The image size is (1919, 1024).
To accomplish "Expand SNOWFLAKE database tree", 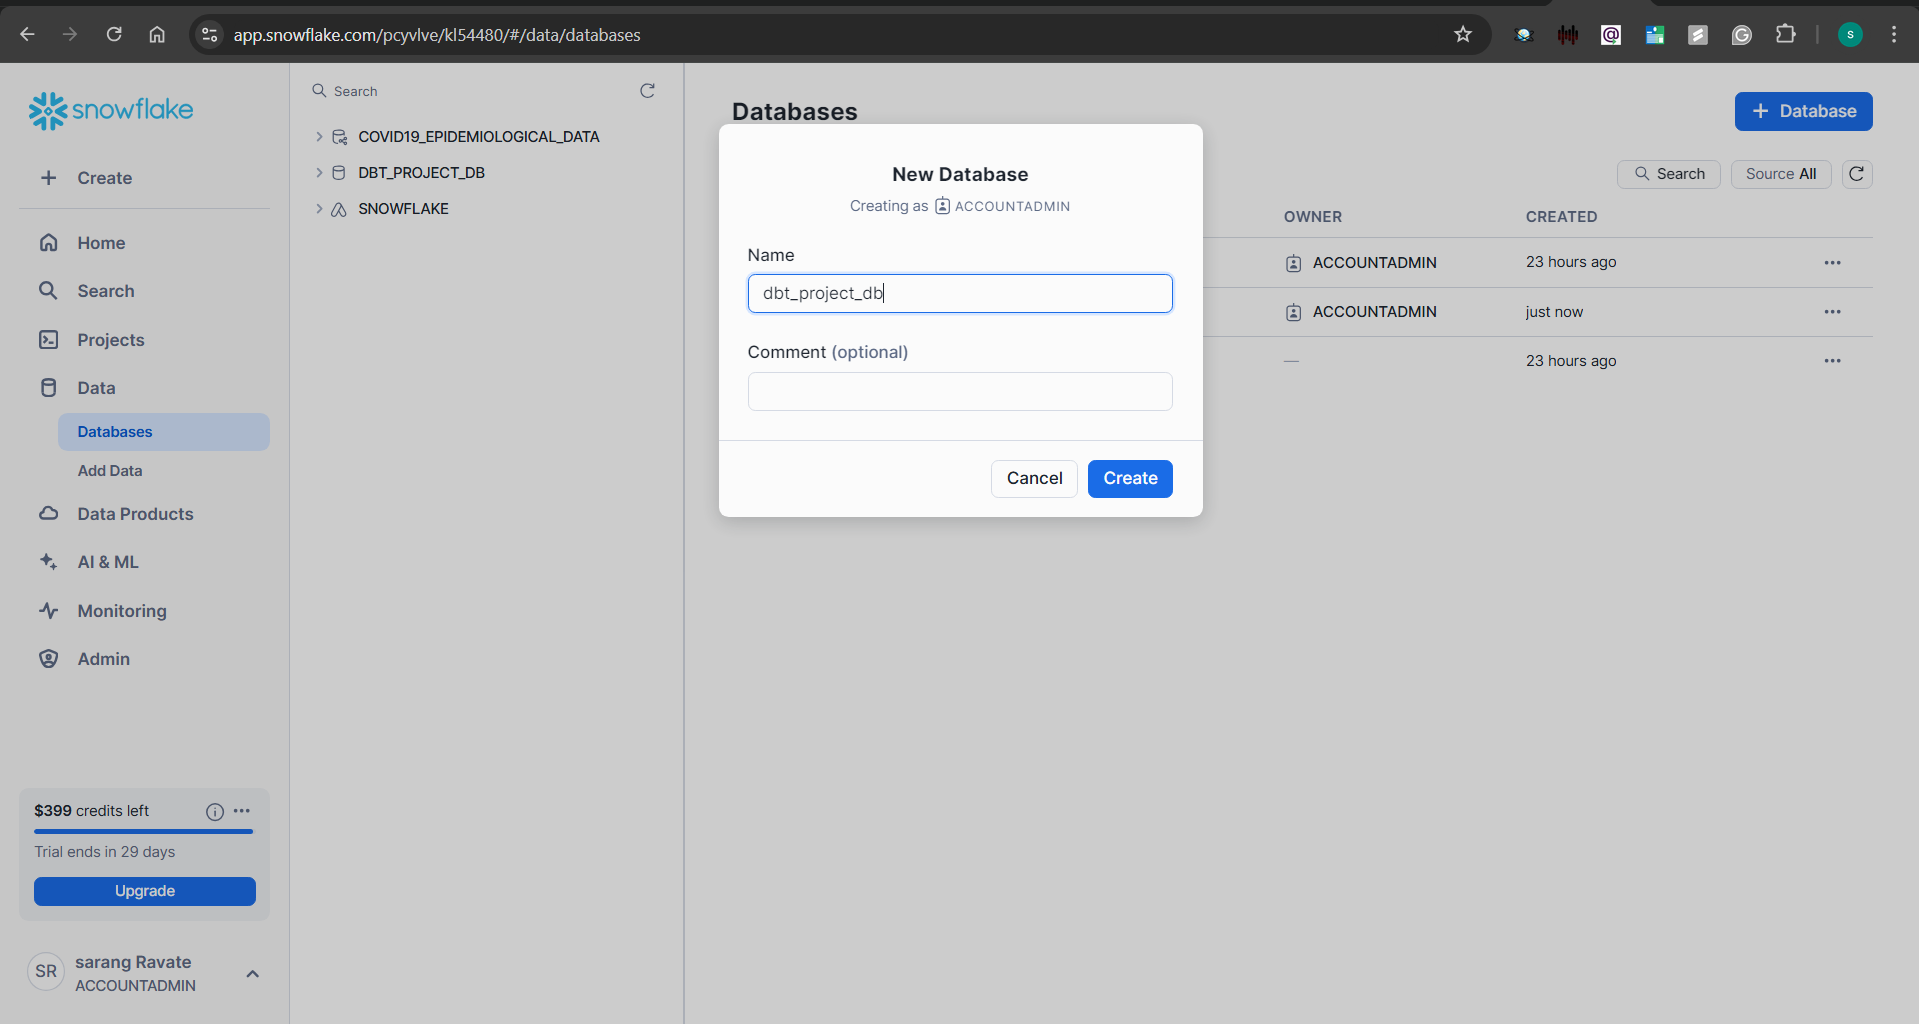I will pyautogui.click(x=319, y=209).
